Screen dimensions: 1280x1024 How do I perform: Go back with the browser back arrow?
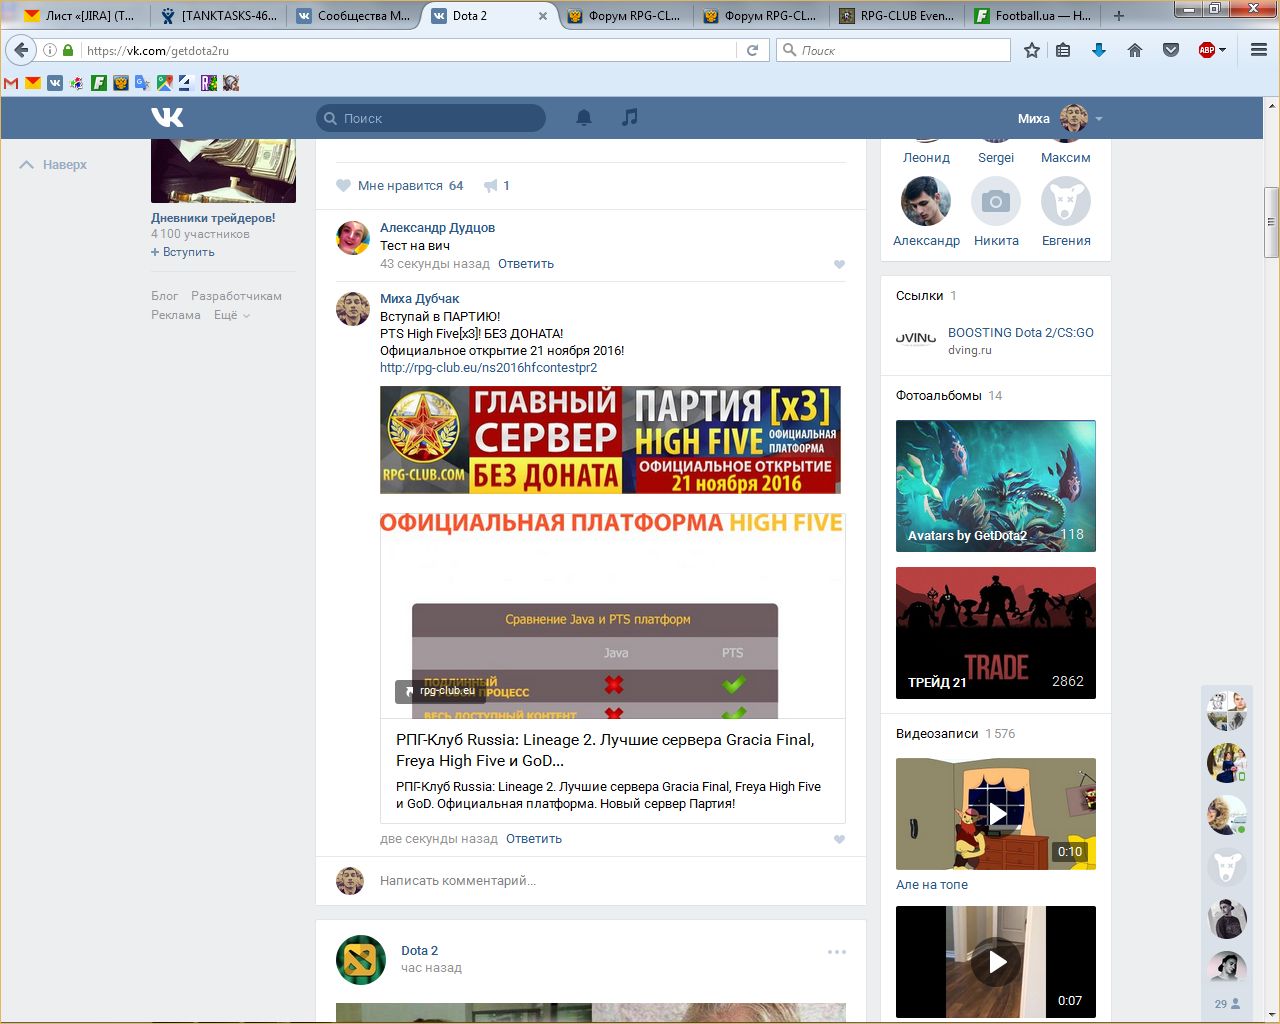[22, 50]
